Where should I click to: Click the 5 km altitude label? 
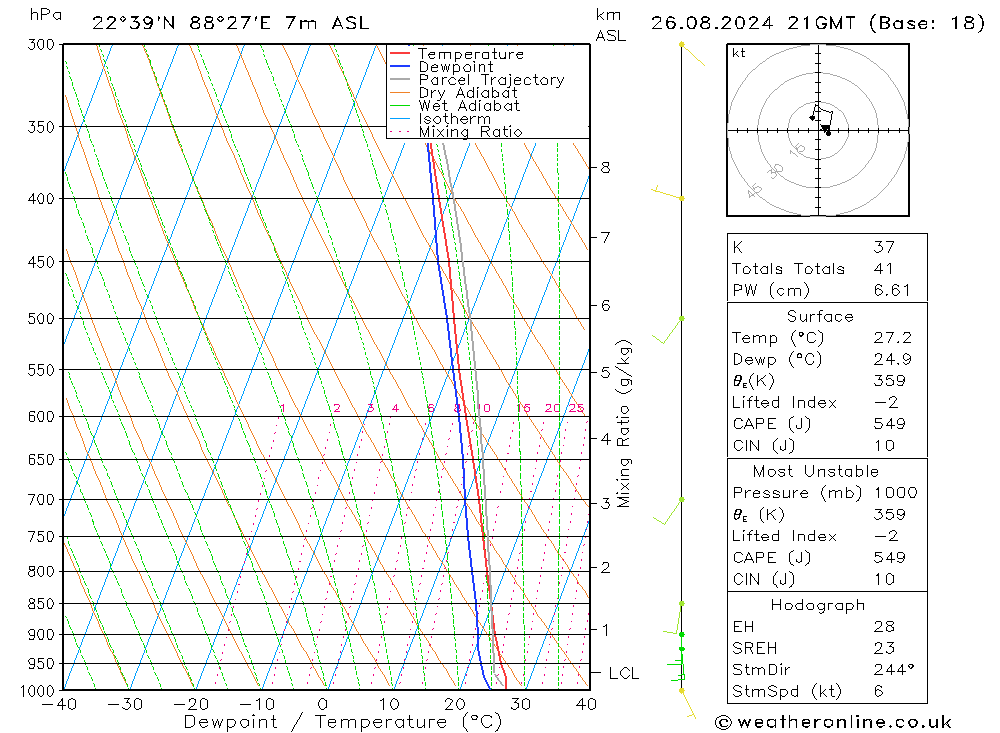605,371
